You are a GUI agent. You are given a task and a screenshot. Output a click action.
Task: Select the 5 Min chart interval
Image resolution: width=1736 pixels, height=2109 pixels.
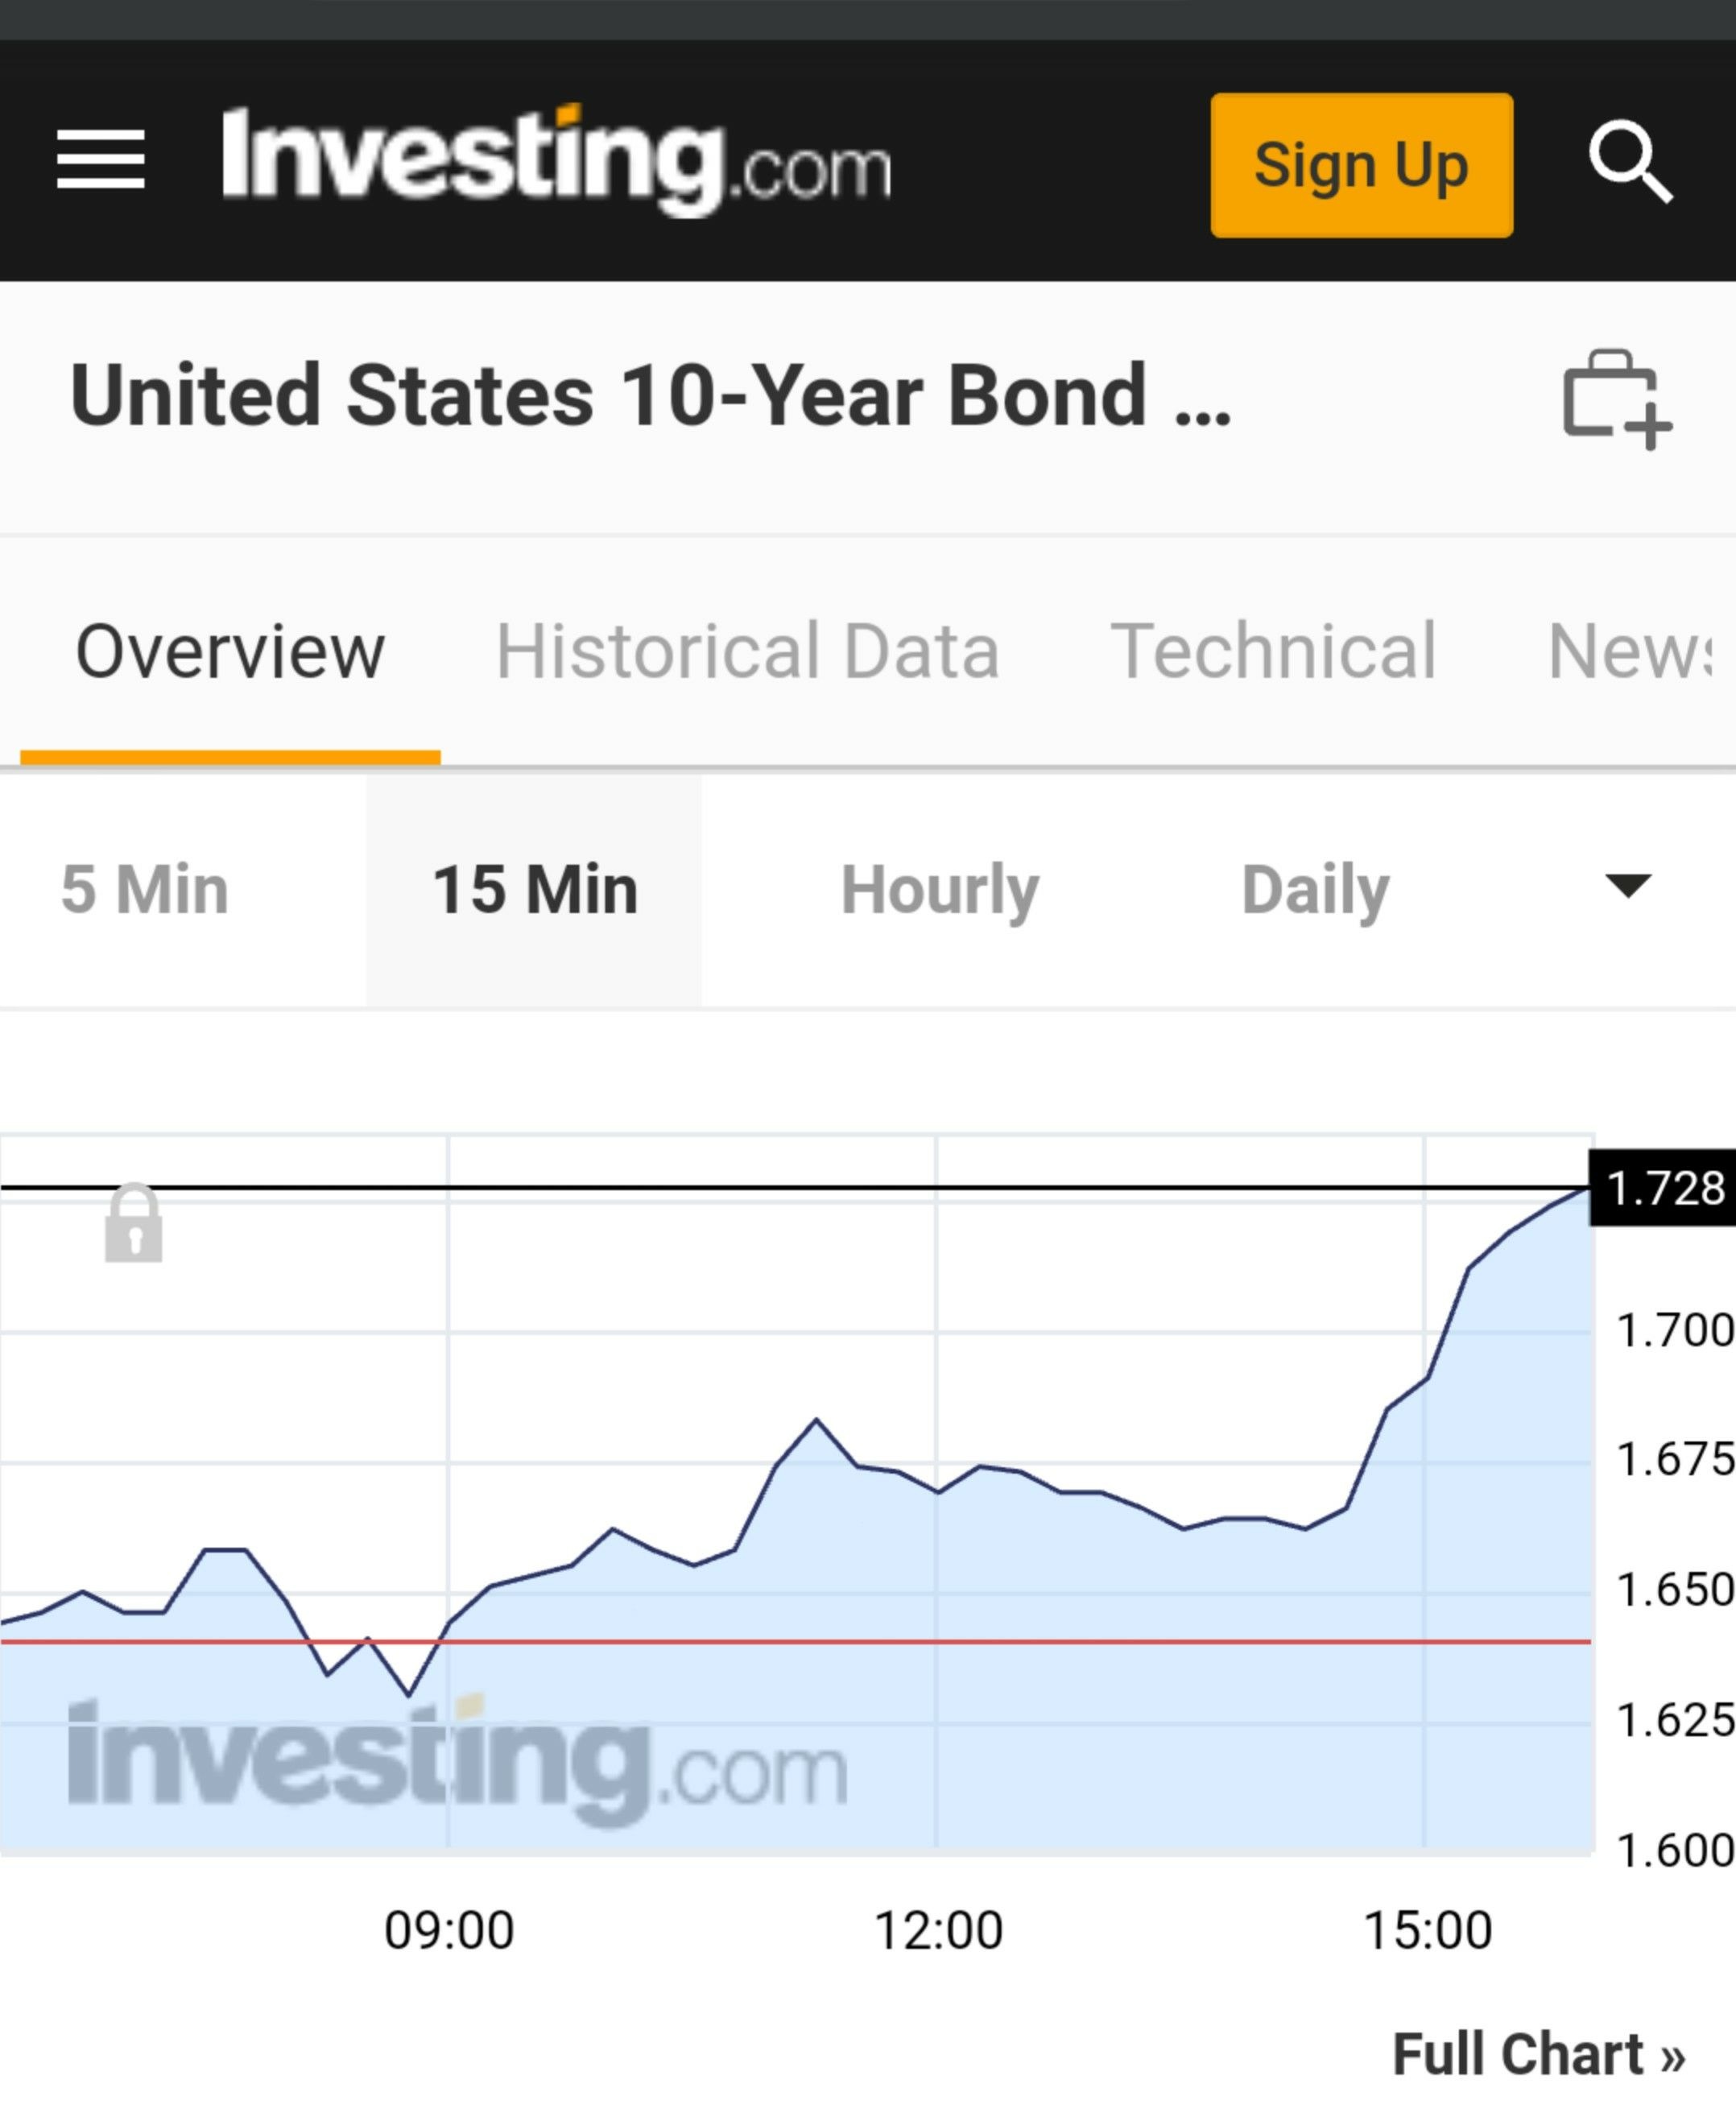(145, 889)
